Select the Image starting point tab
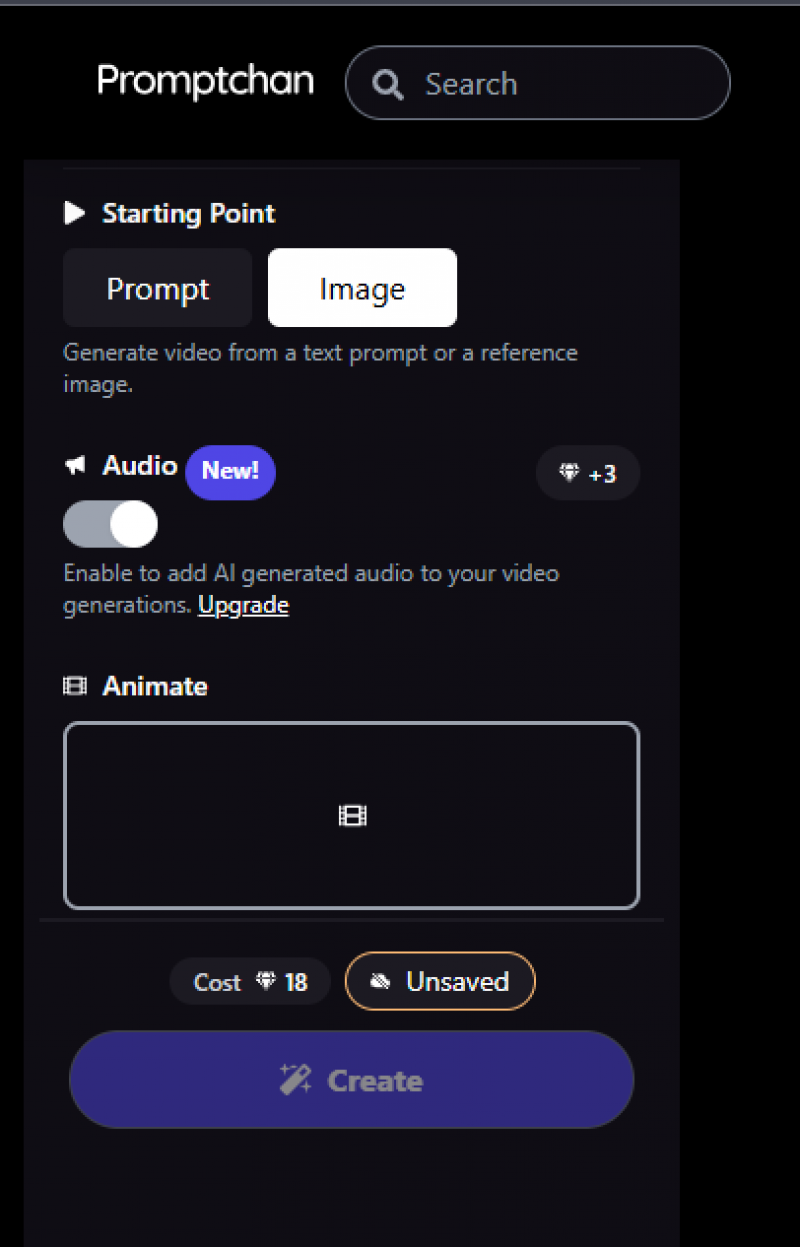 [362, 288]
